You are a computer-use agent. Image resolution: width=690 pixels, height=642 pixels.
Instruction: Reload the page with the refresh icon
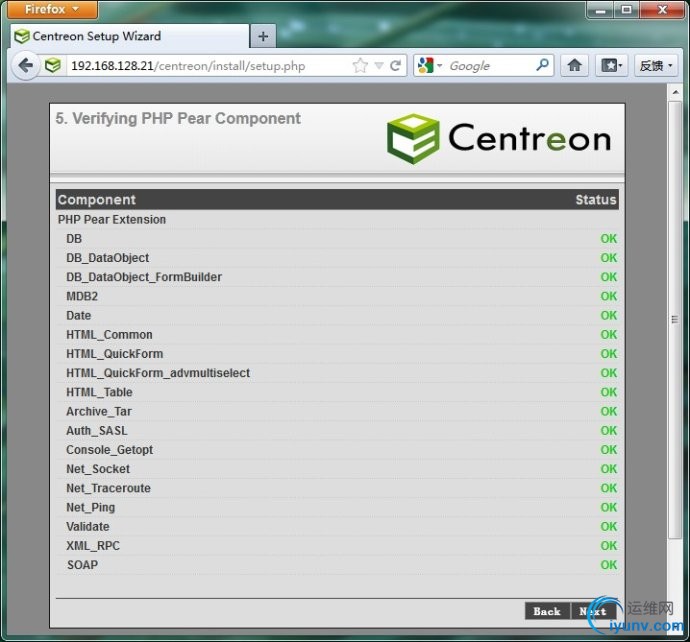tap(396, 66)
